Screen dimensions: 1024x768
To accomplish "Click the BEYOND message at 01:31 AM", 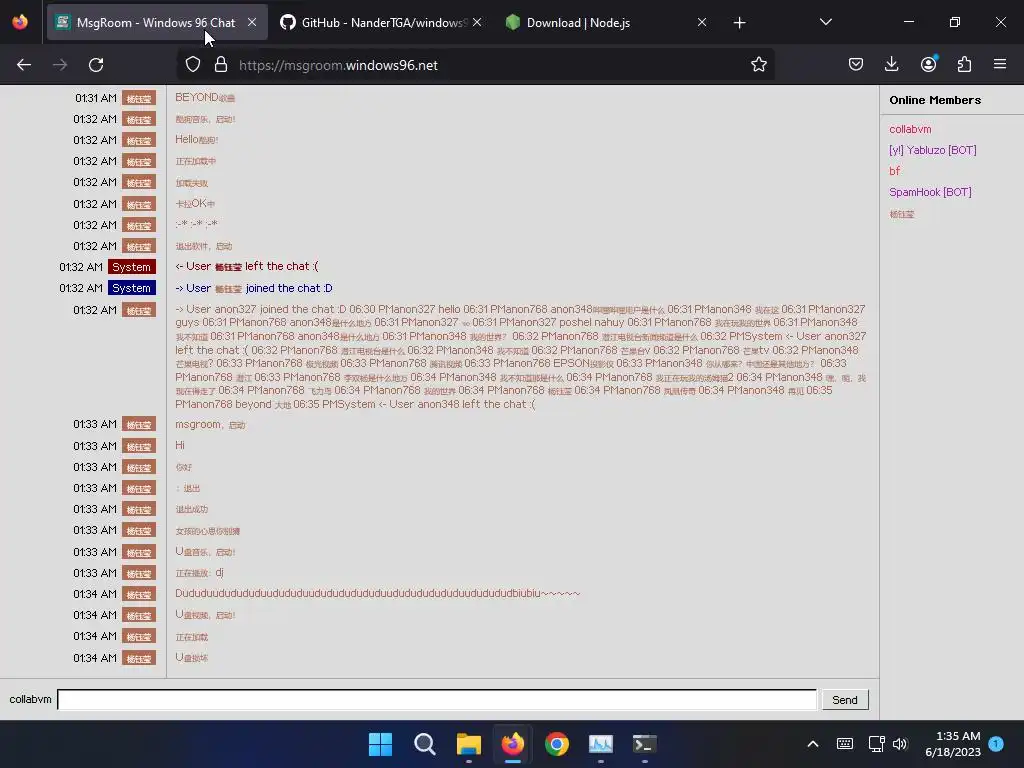I will 204,97.
